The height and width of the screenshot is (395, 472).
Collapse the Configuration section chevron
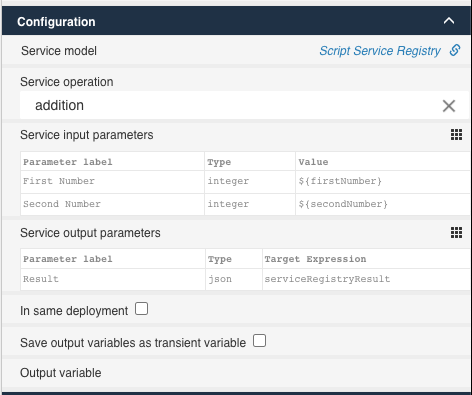[449, 21]
